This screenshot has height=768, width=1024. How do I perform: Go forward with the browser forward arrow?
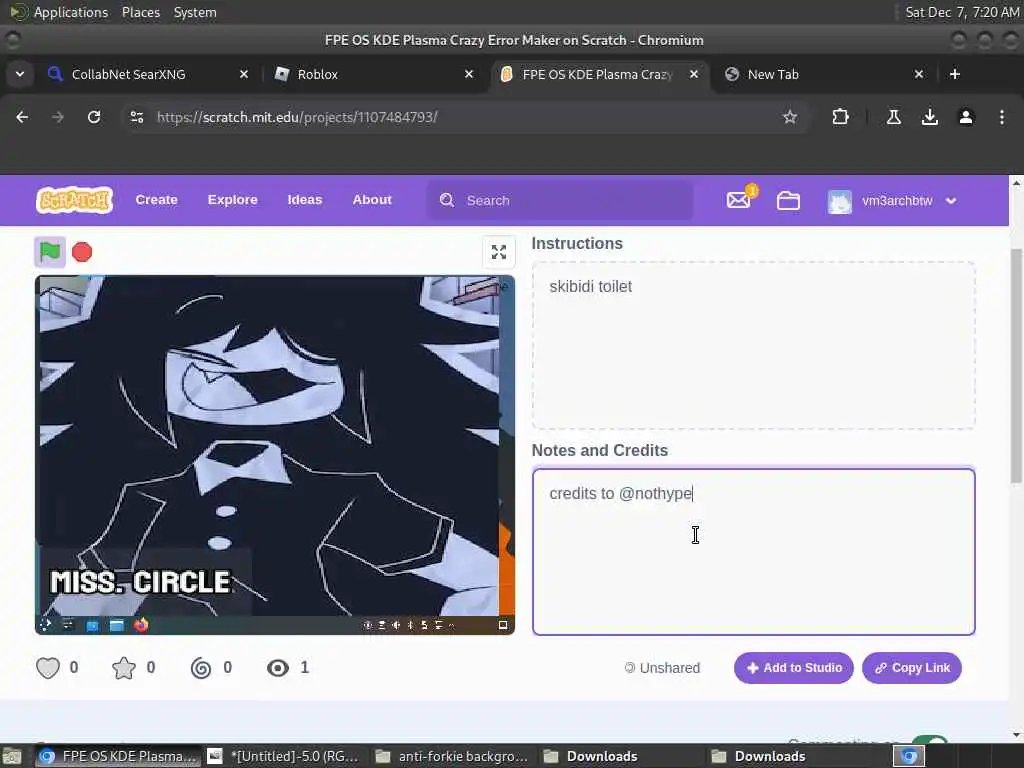coord(58,118)
